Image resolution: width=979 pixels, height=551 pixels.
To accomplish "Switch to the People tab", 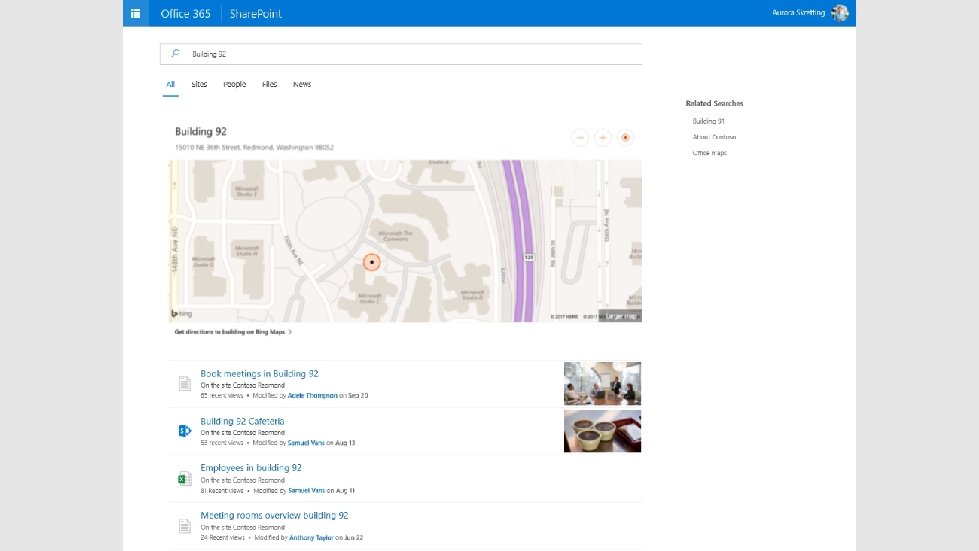I will (235, 84).
